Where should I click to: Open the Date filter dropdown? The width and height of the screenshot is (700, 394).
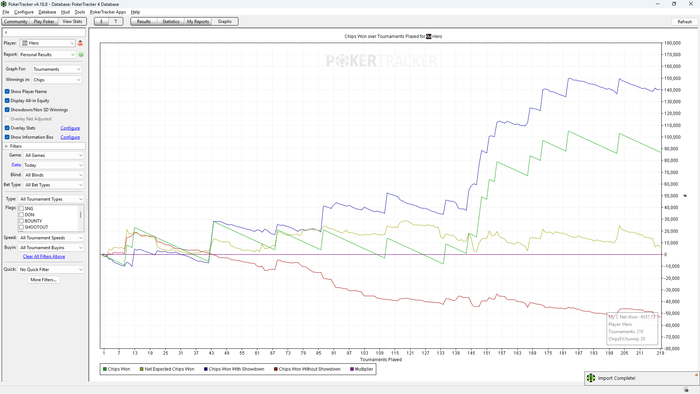(54, 165)
